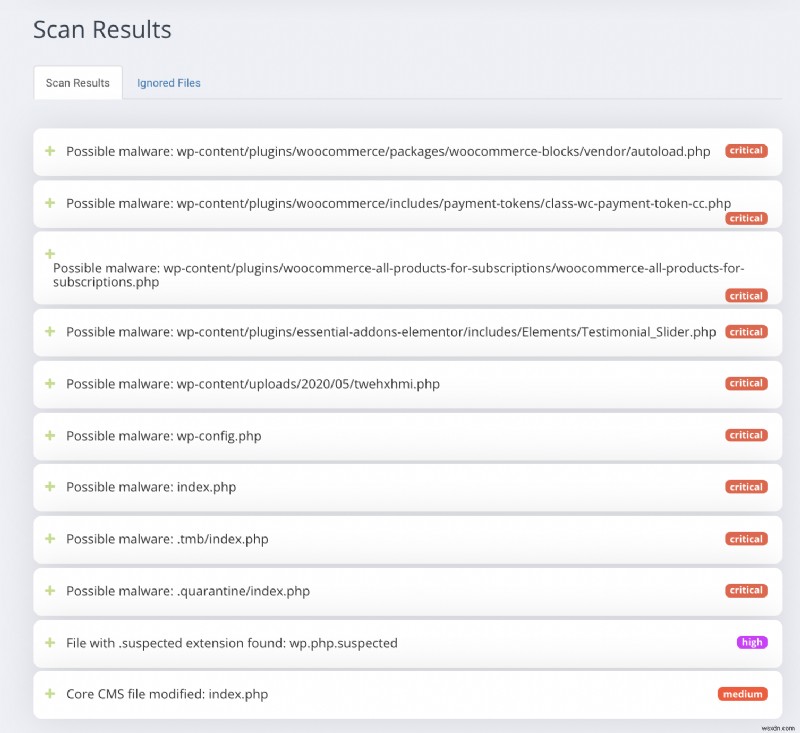Click critical badge on autoload.php result
This screenshot has width=800, height=733.
click(746, 151)
